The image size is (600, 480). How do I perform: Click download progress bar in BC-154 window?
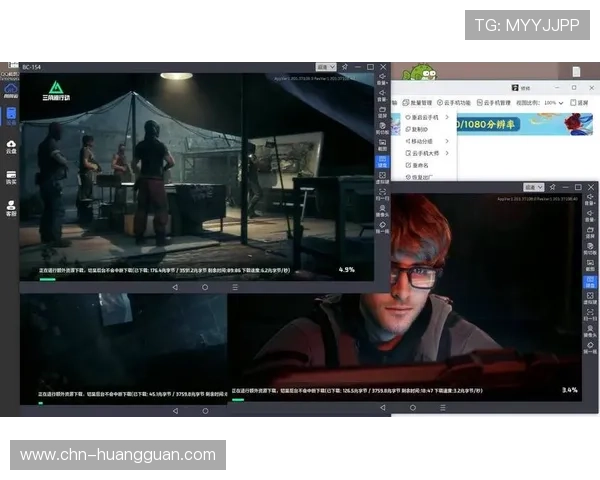tap(47, 278)
